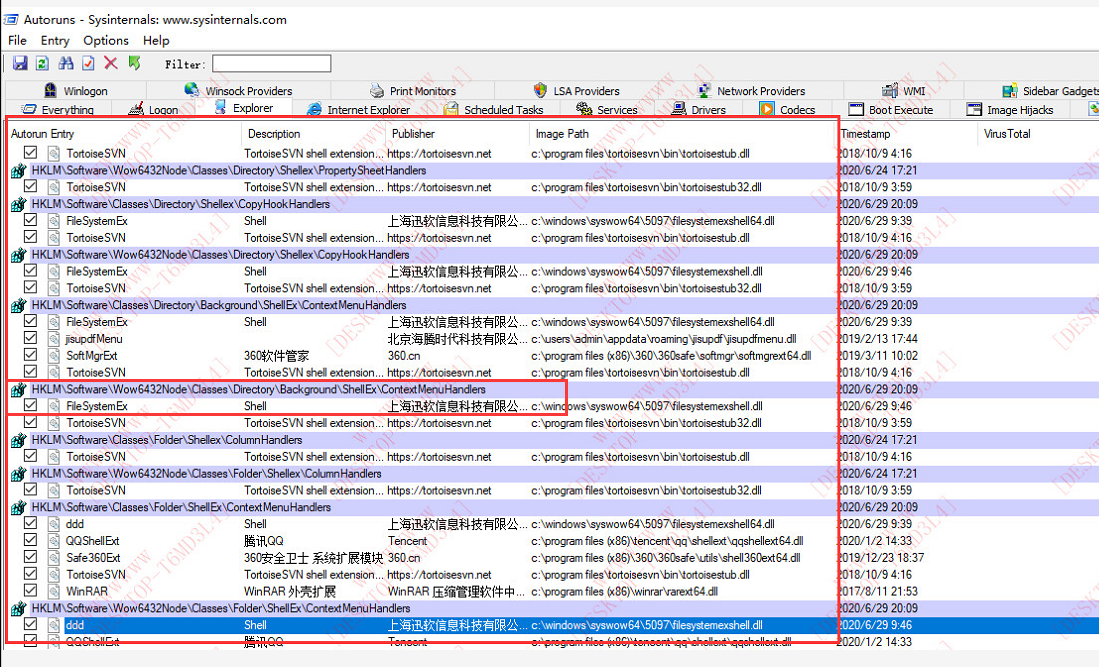Screen dimensions: 1099x667
Task: Switch to the Winlogon tab
Action: (76, 90)
